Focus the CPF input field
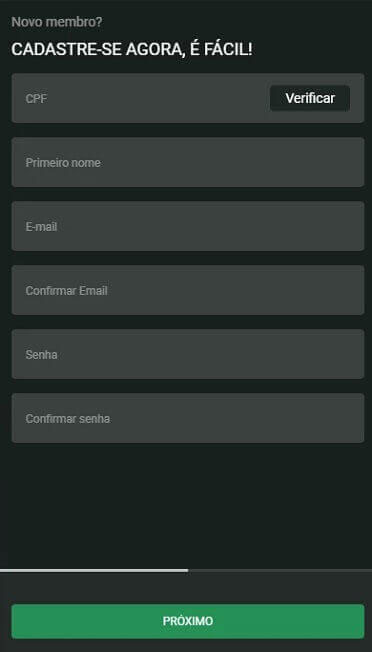This screenshot has height=652, width=372. (x=141, y=98)
